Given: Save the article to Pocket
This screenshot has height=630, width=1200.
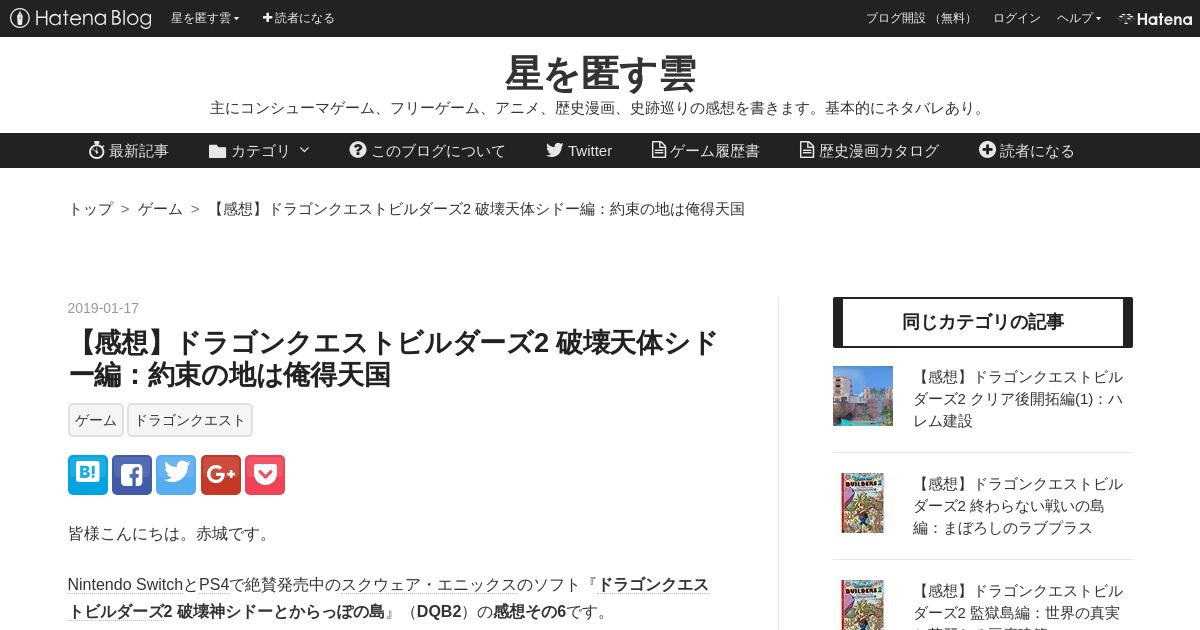Looking at the screenshot, I should (x=265, y=475).
